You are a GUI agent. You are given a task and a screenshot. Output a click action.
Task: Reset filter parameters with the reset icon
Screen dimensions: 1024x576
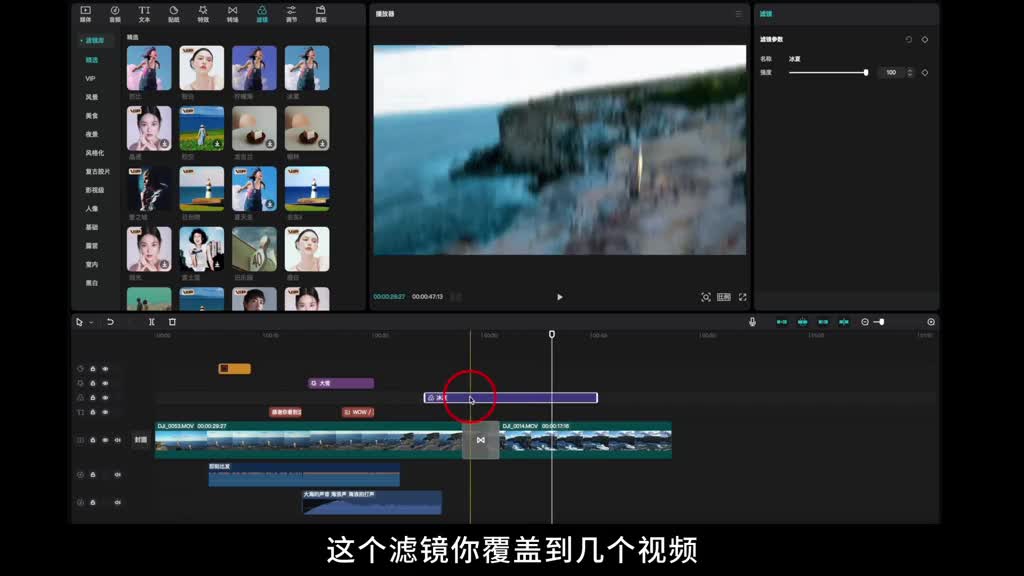(x=908, y=39)
